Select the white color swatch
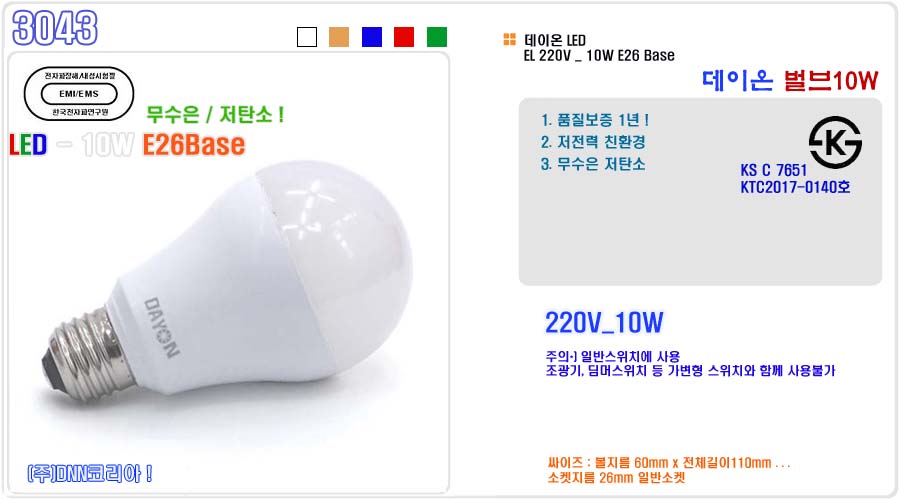Image resolution: width=900 pixels, height=500 pixels. pos(307,37)
